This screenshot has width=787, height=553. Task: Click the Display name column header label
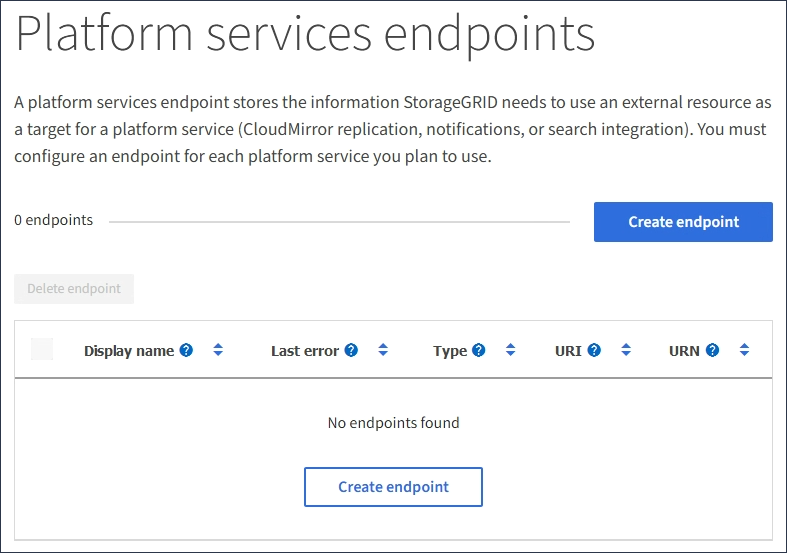point(129,351)
